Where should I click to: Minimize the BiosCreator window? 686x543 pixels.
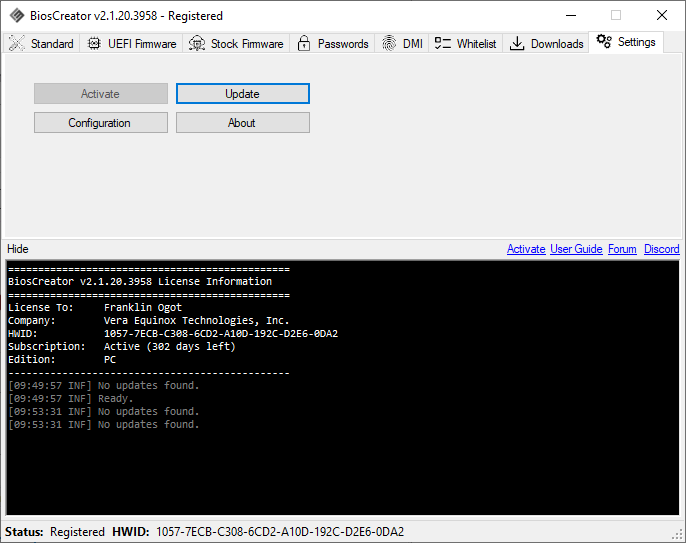click(571, 15)
